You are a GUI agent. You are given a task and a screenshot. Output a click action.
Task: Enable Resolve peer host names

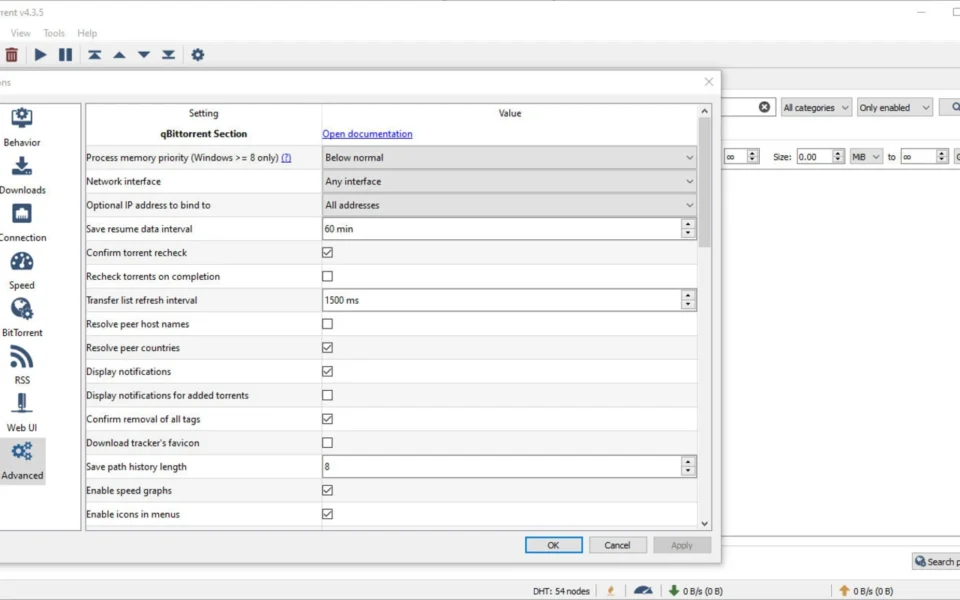click(328, 324)
